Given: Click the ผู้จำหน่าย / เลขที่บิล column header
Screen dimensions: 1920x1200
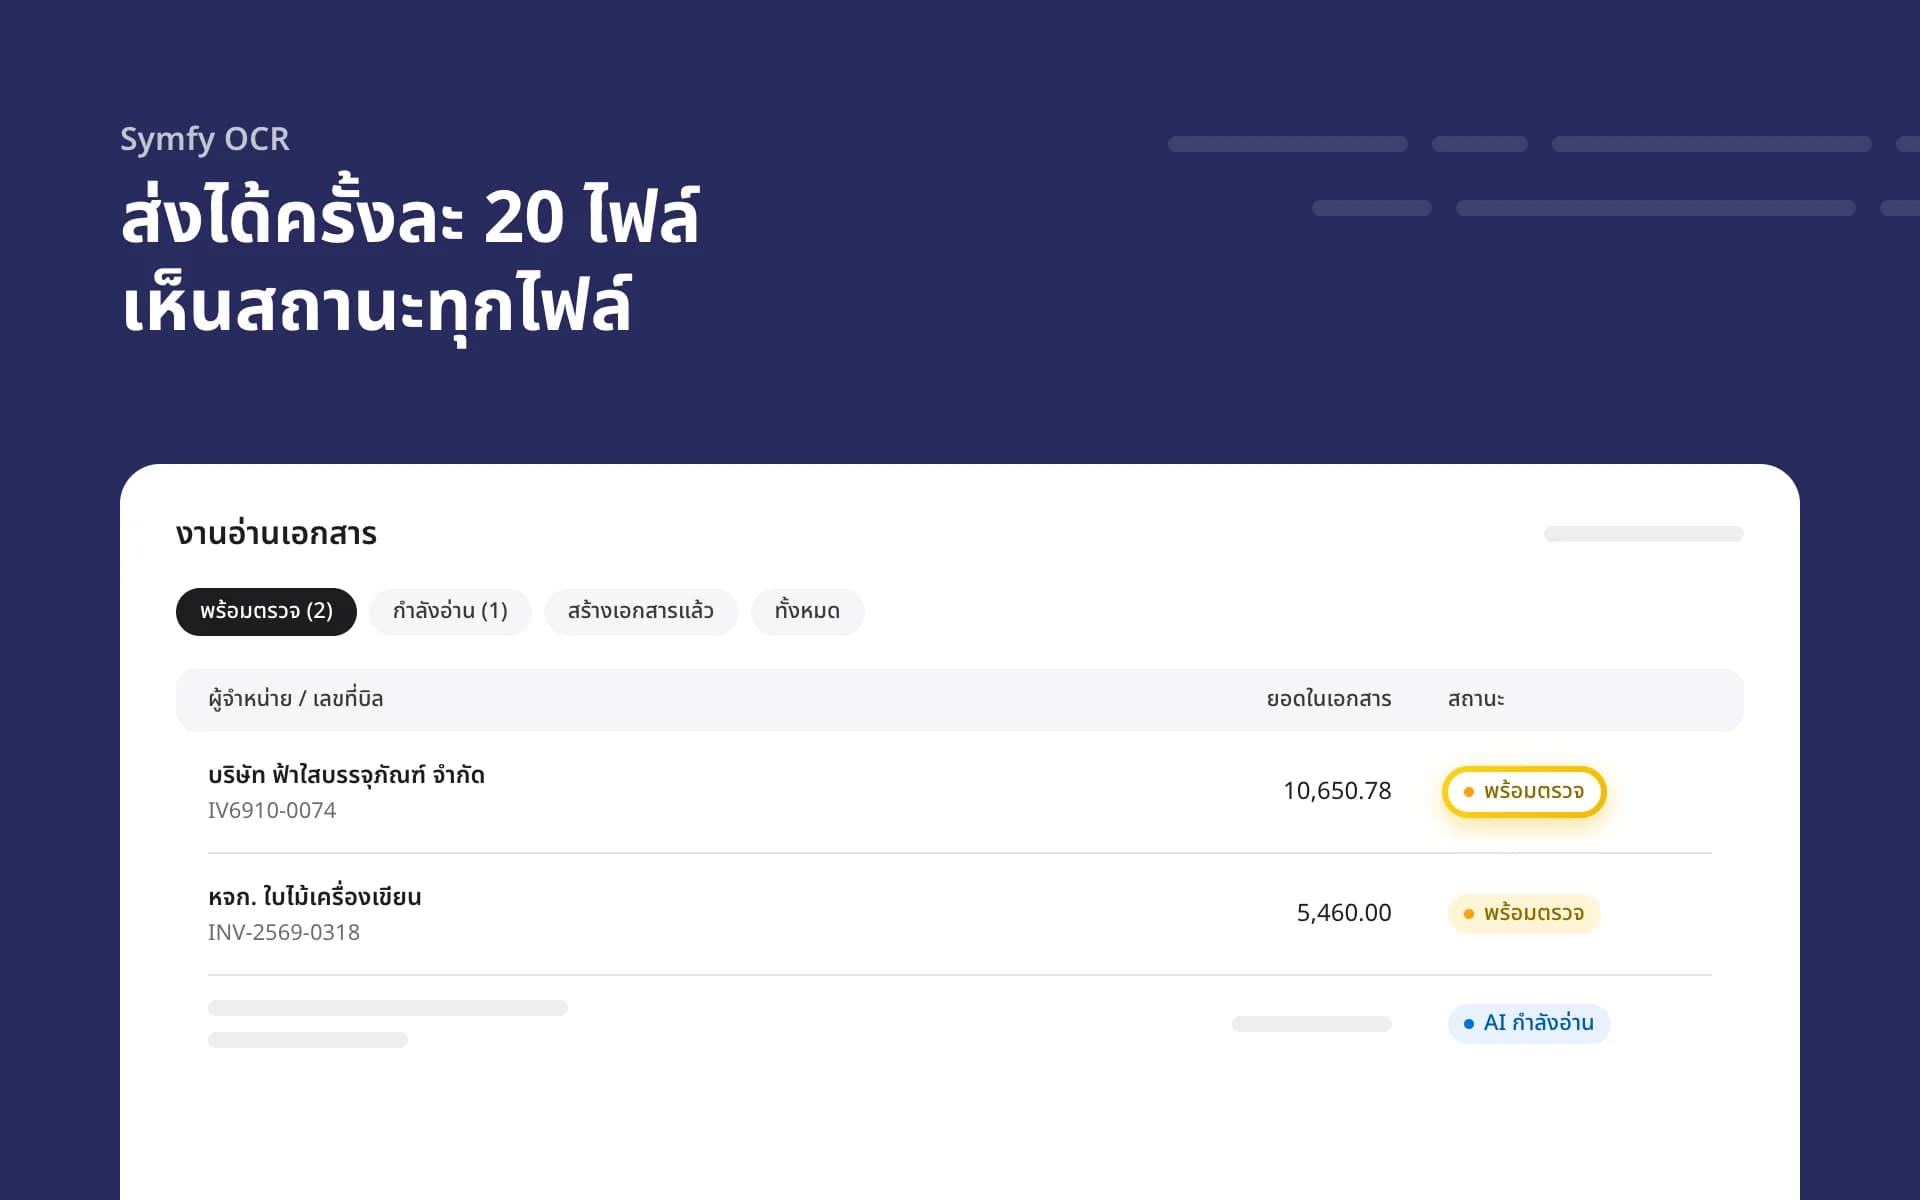Looking at the screenshot, I should pyautogui.click(x=296, y=699).
